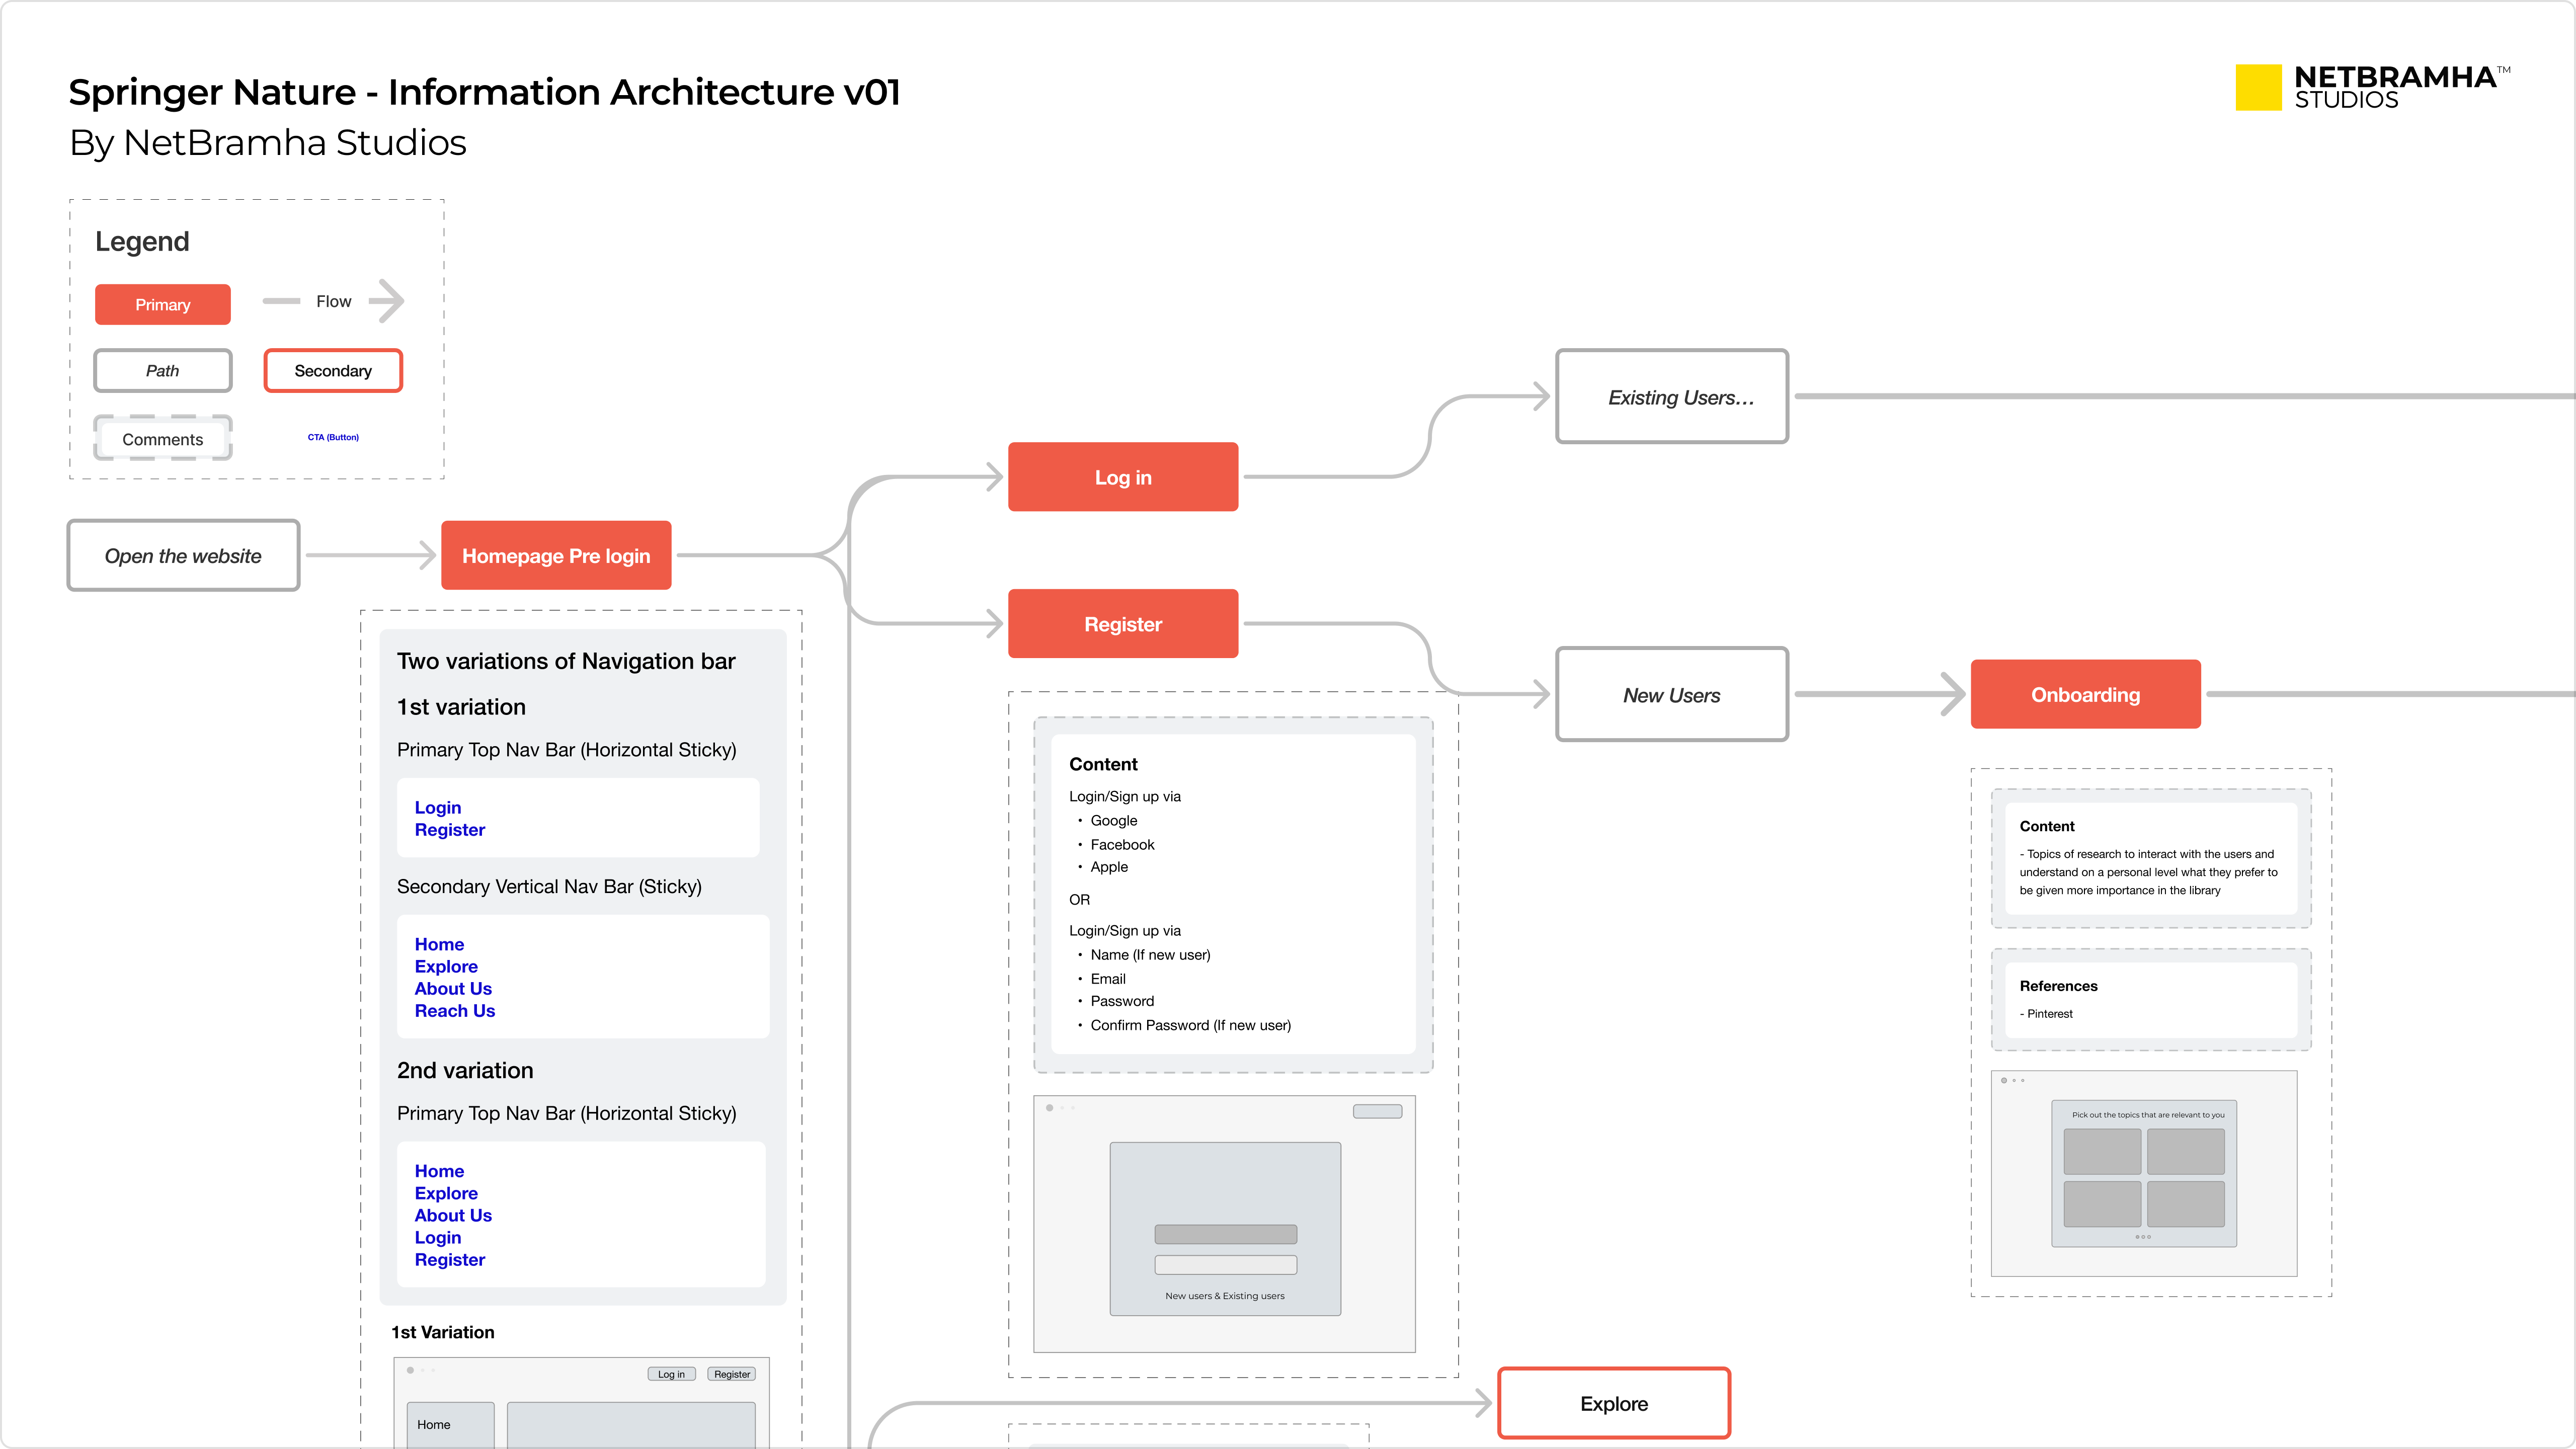Open the login form wireframe thumbnail
The height and width of the screenshot is (1449, 2576).
tap(1224, 1224)
